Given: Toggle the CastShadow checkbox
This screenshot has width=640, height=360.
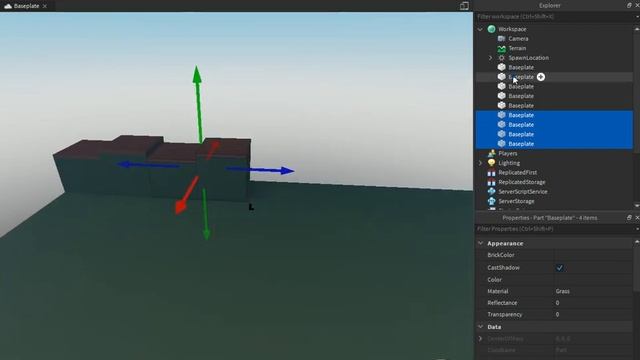Looking at the screenshot, I should click(560, 268).
